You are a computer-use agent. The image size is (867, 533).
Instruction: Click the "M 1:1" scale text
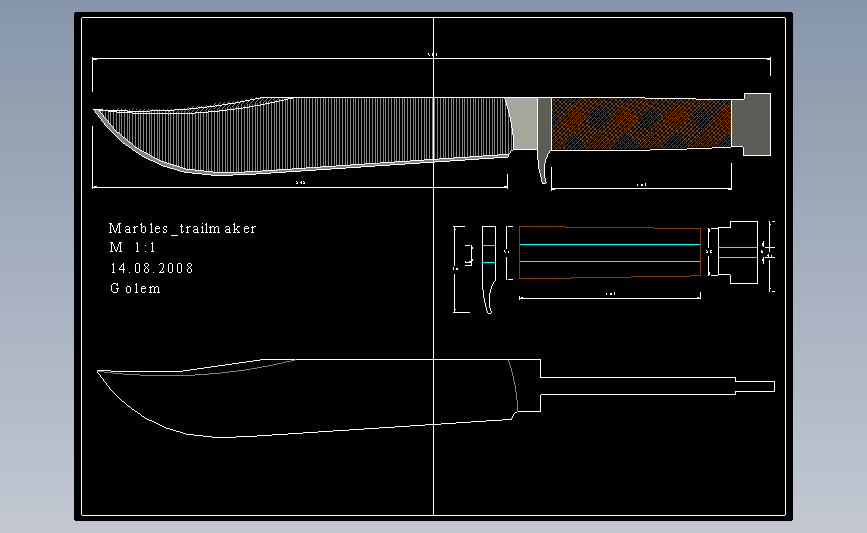pos(133,248)
